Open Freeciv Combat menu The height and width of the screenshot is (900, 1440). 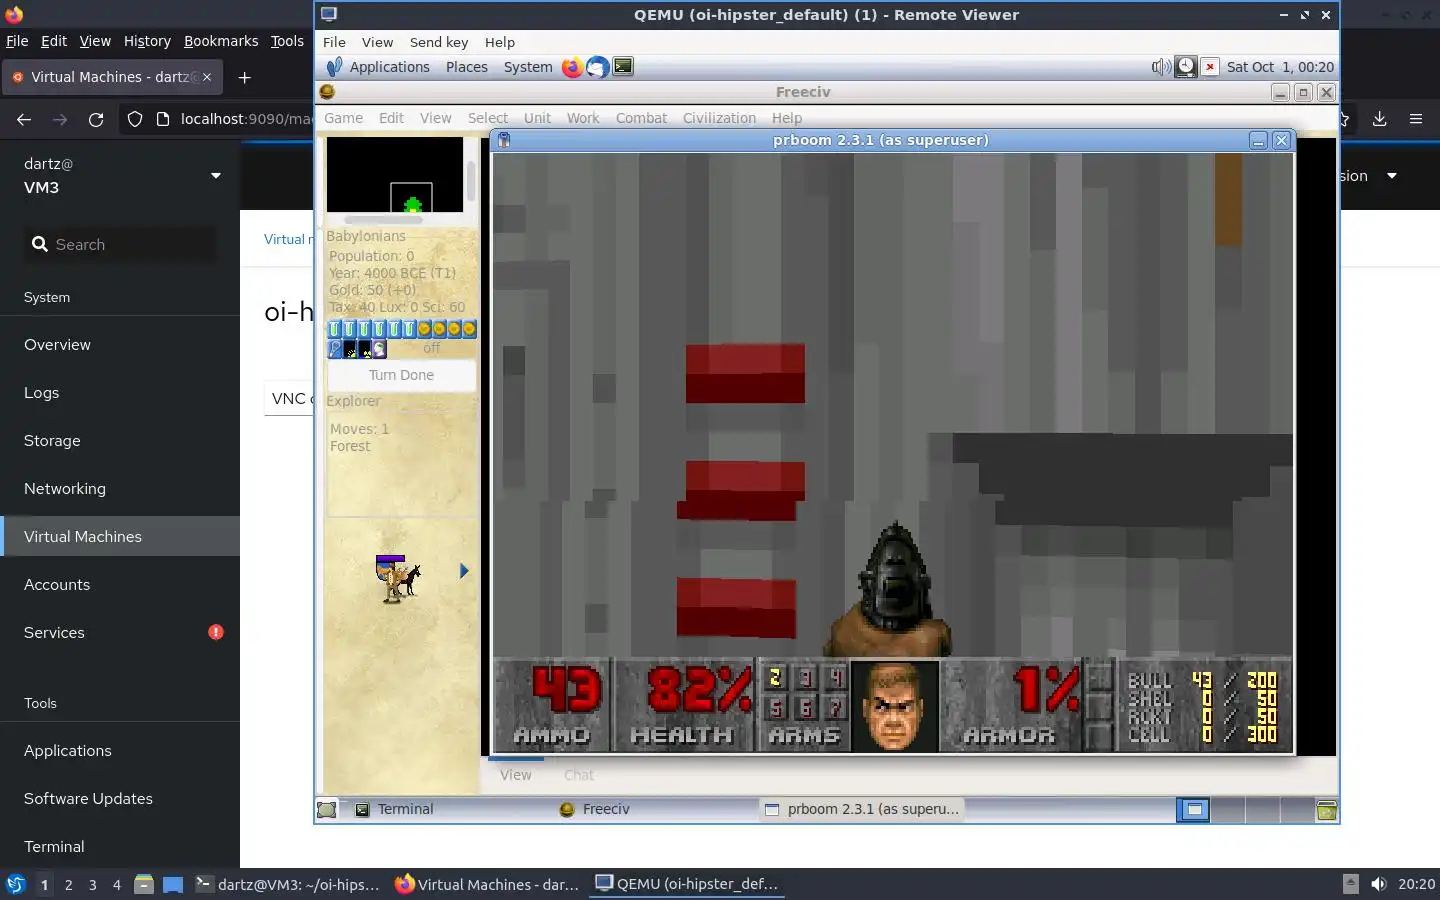click(x=641, y=118)
